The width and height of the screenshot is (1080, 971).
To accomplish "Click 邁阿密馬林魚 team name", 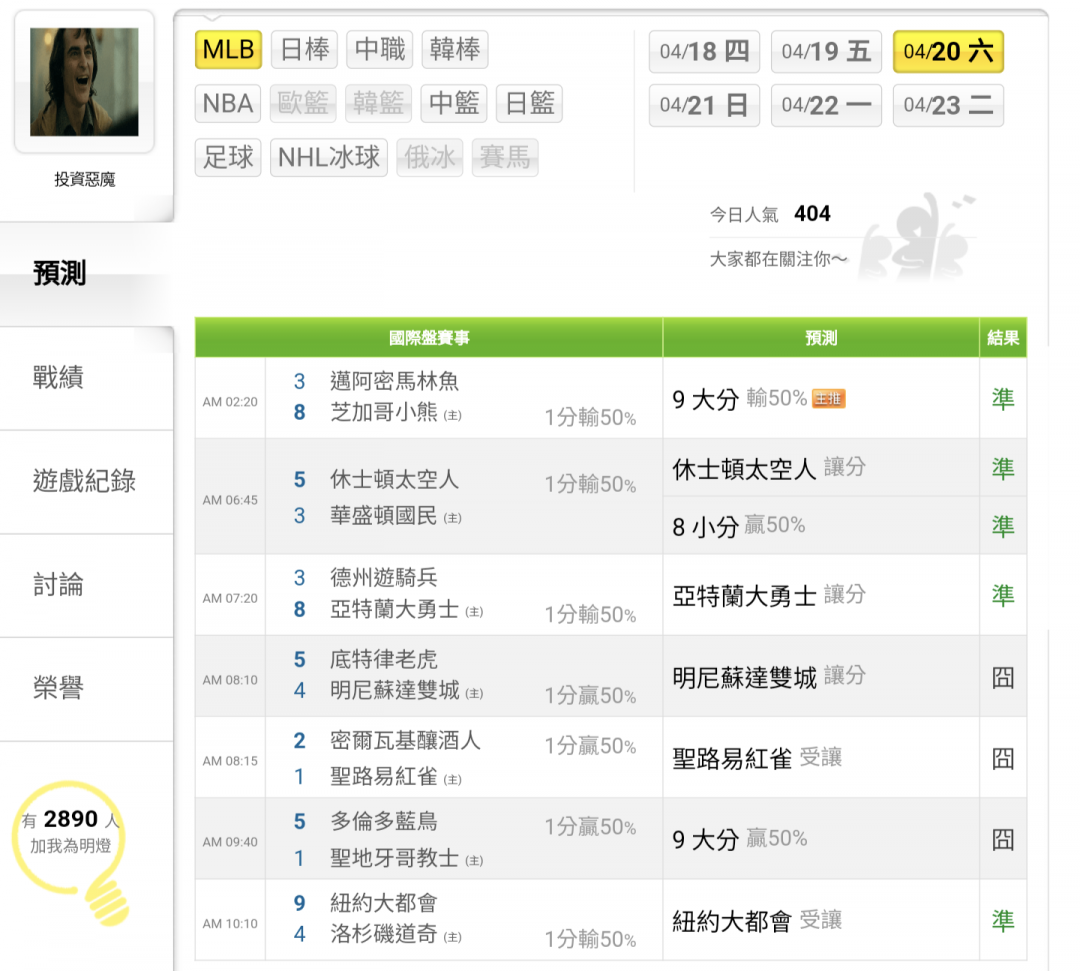I will click(x=394, y=381).
